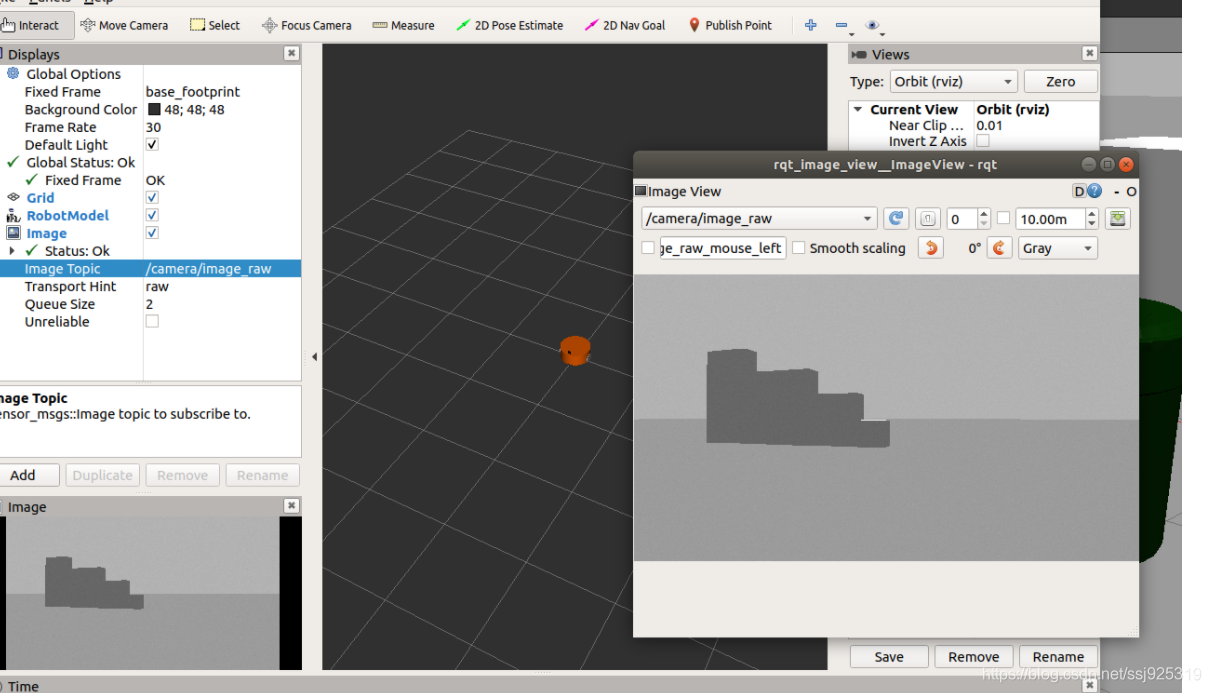The height and width of the screenshot is (693, 1211).
Task: Toggle the mouse_left topic publish checkbox
Action: (648, 248)
